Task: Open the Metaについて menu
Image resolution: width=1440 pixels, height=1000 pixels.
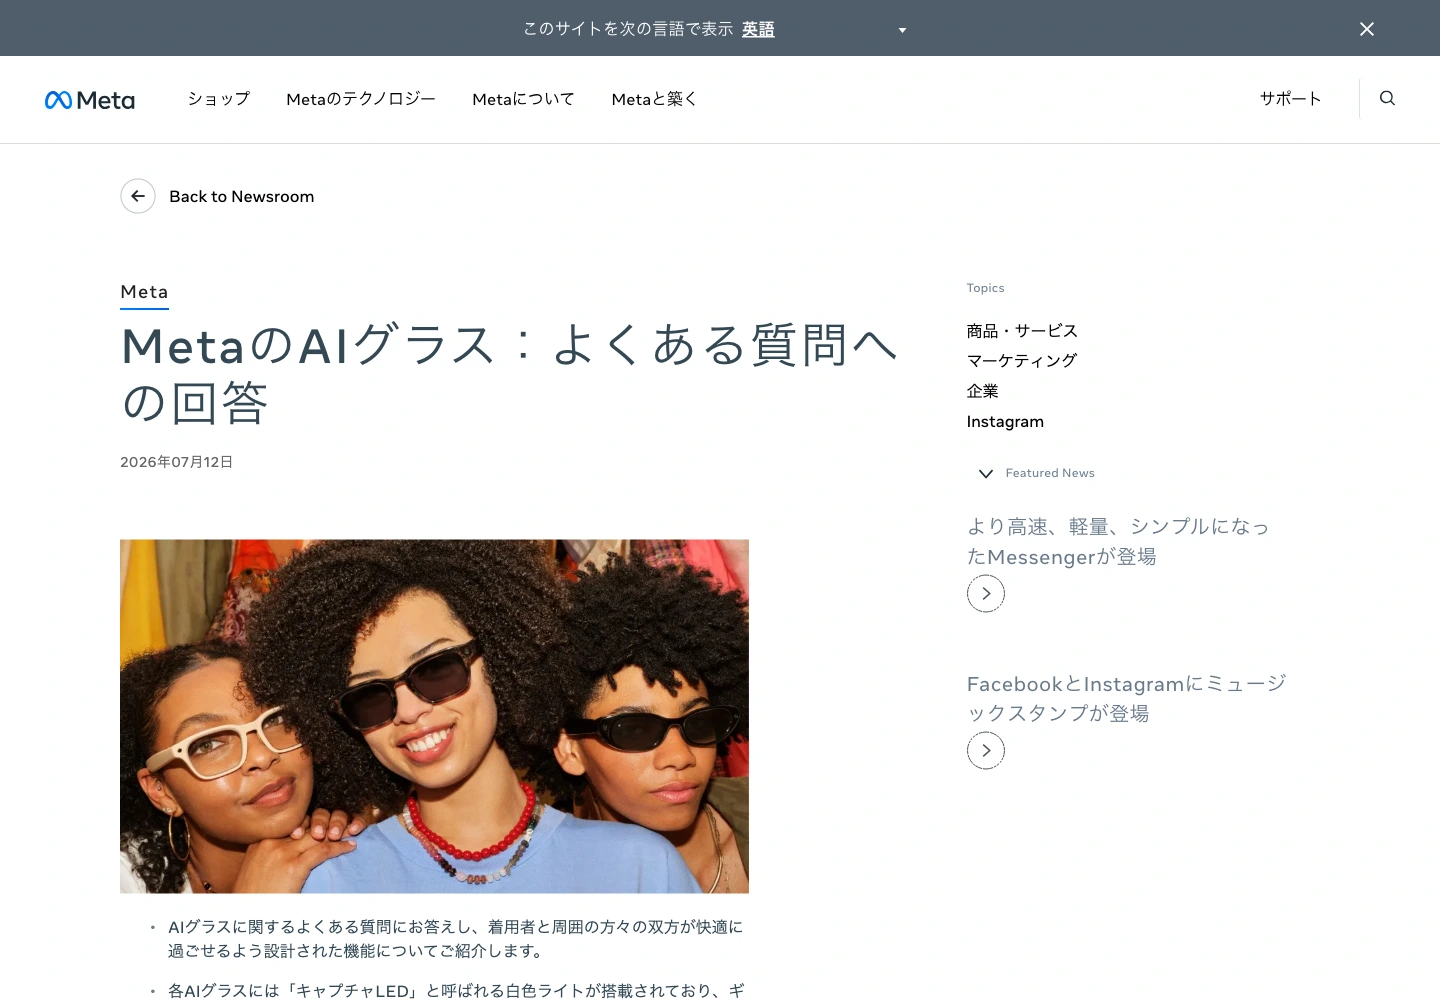Action: coord(523,99)
